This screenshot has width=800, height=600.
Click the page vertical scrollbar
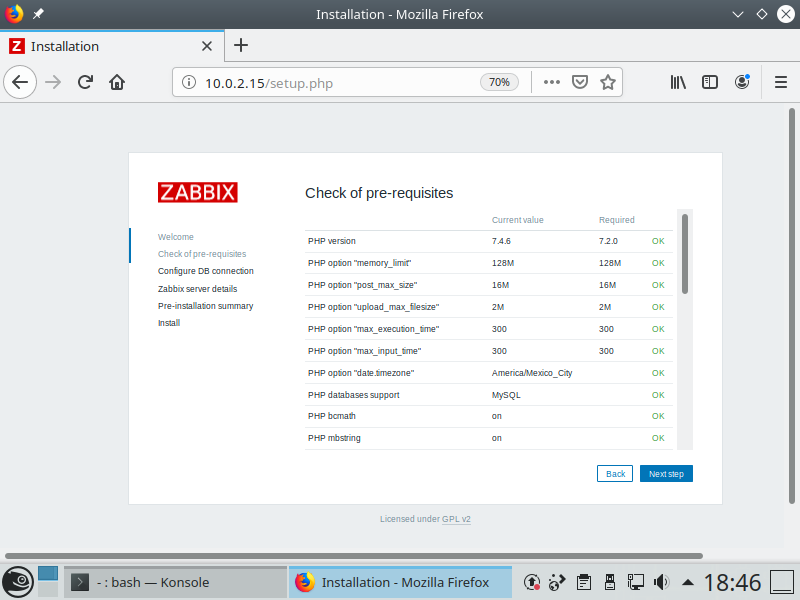pos(791,306)
